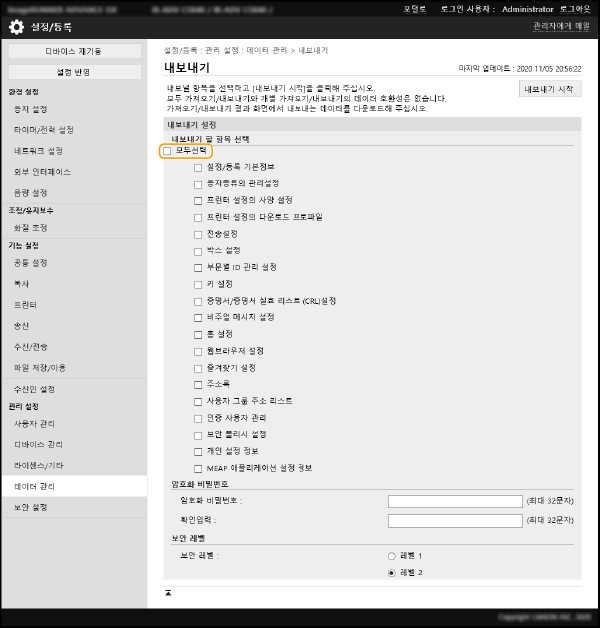
Task: Click the 설정 반영 button
Action: point(73,72)
